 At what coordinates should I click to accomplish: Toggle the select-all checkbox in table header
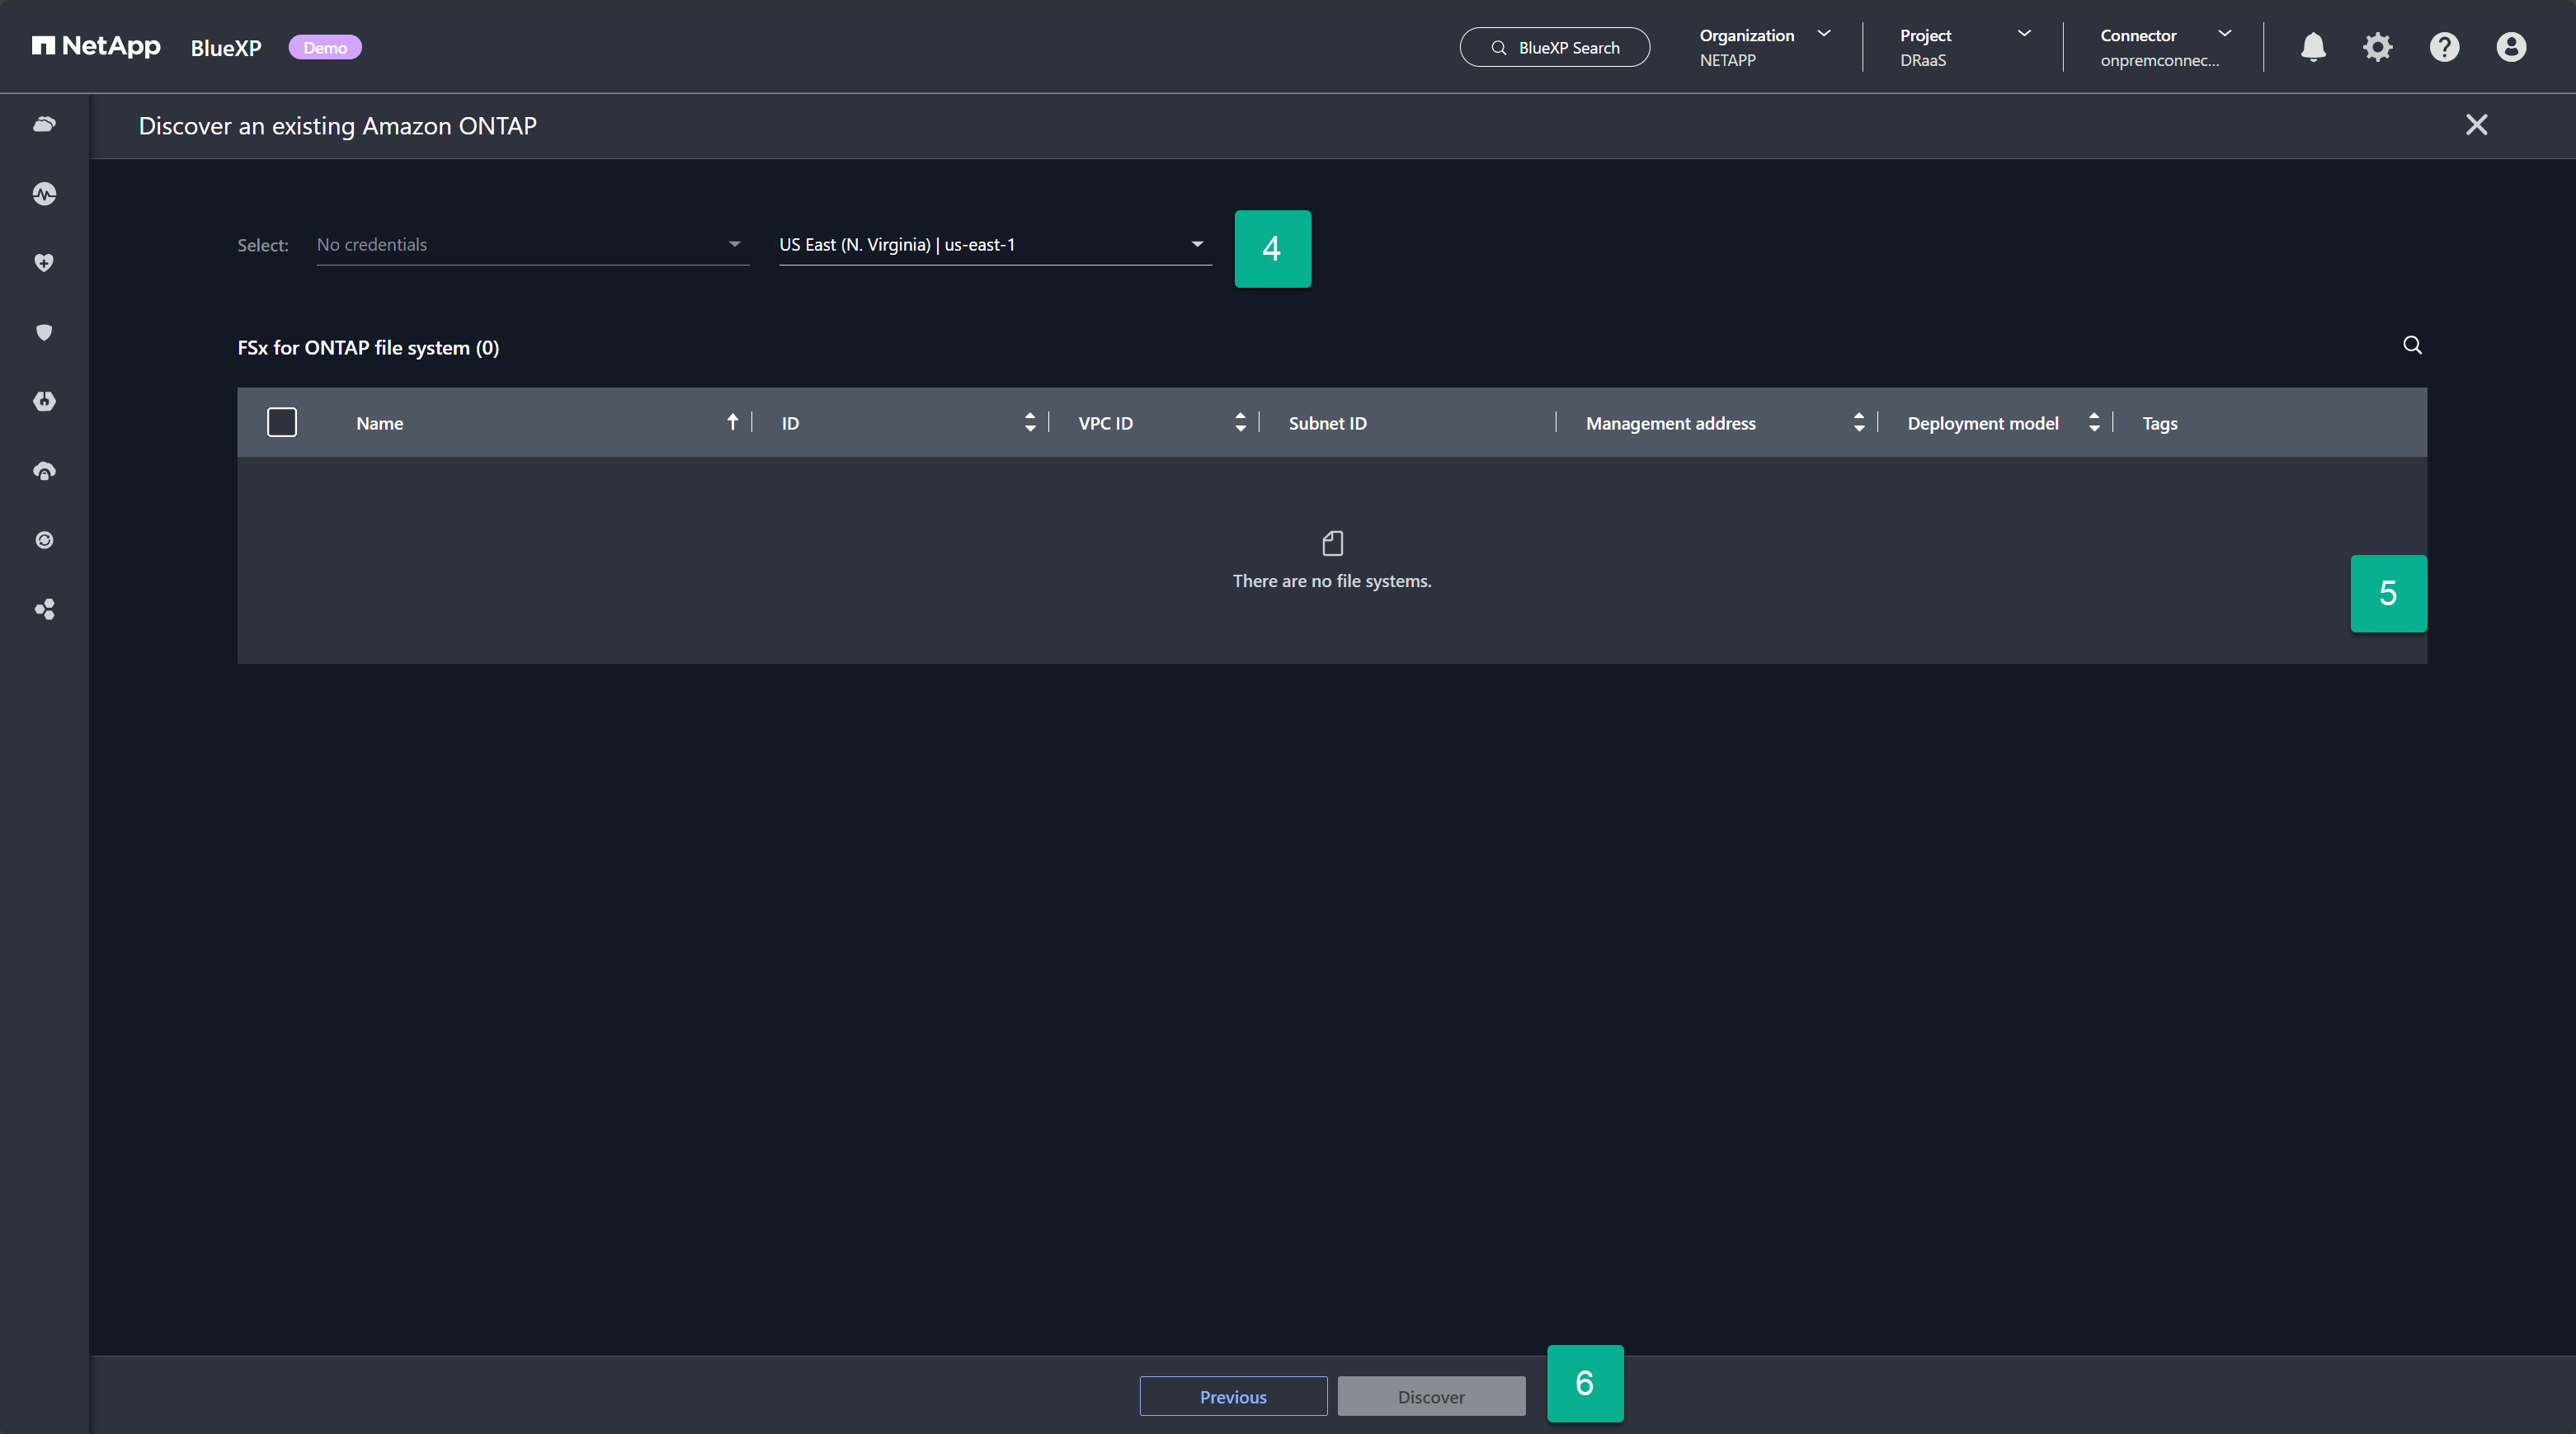[282, 422]
